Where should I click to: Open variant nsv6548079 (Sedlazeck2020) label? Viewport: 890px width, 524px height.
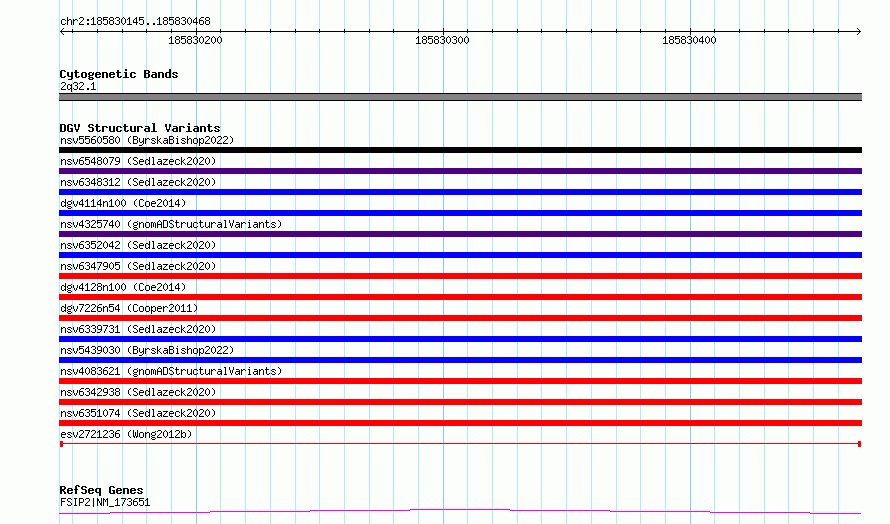pyautogui.click(x=138, y=161)
